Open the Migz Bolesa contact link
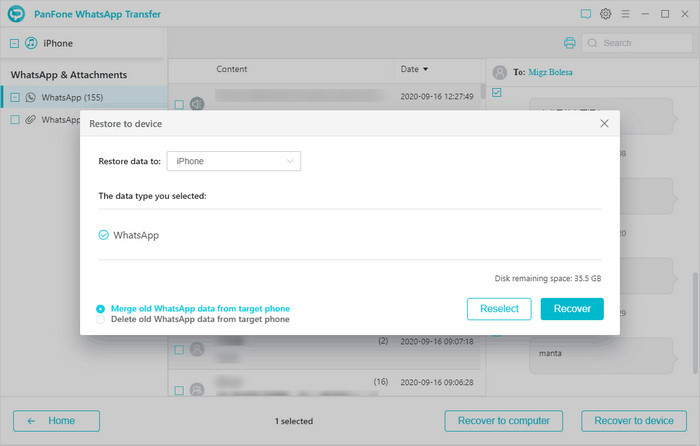The height and width of the screenshot is (446, 700). click(x=550, y=72)
